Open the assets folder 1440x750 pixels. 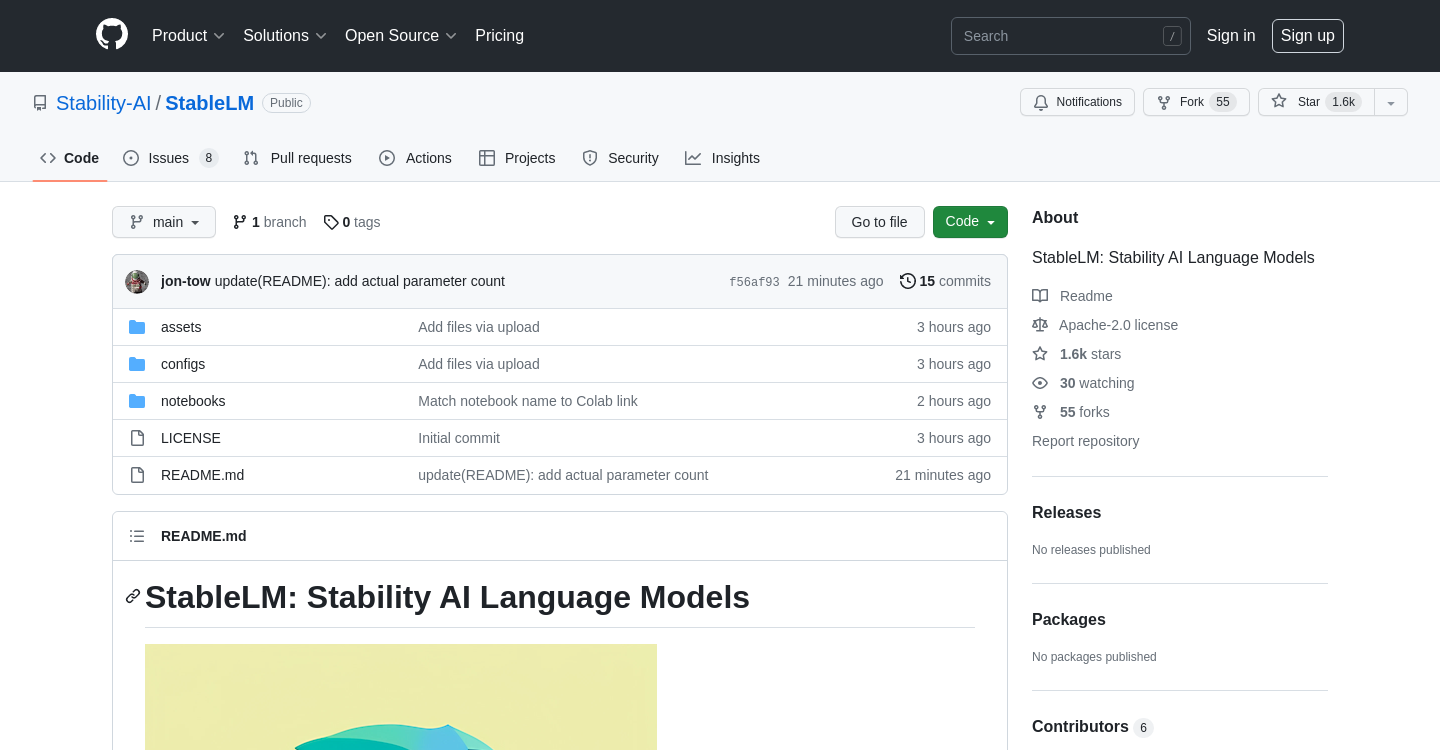point(181,327)
